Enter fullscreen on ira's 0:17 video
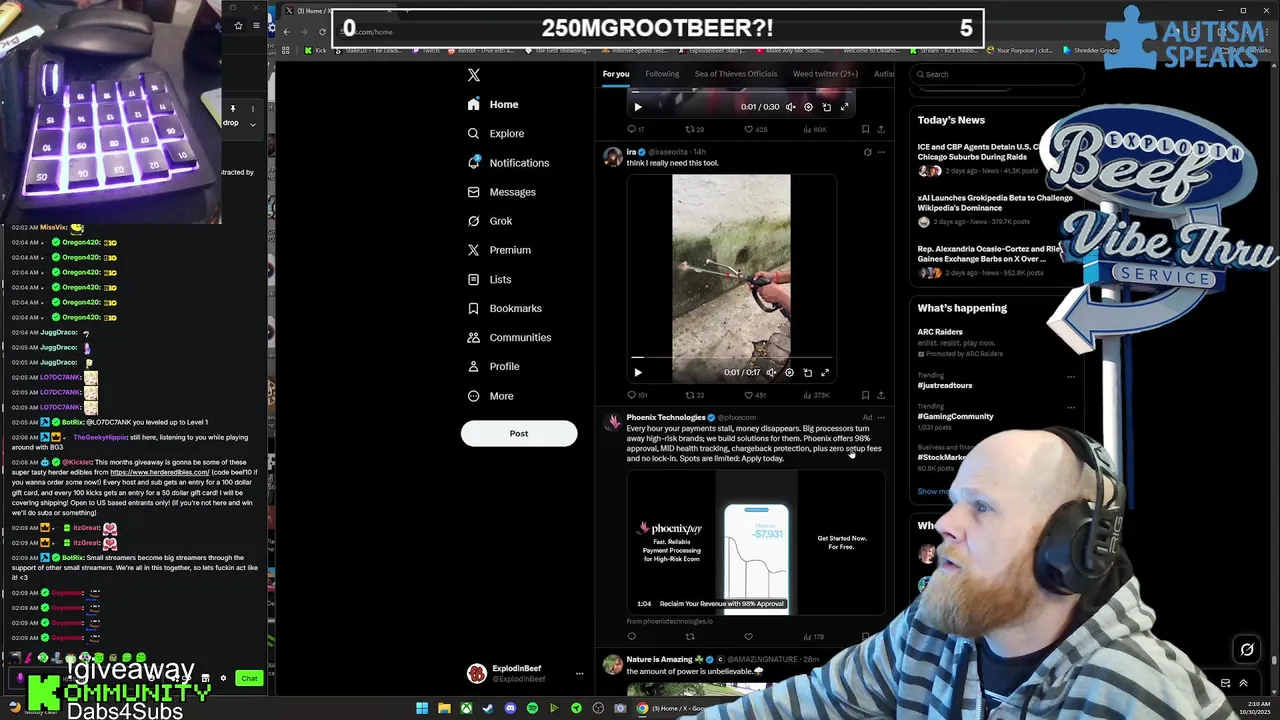 coord(825,373)
